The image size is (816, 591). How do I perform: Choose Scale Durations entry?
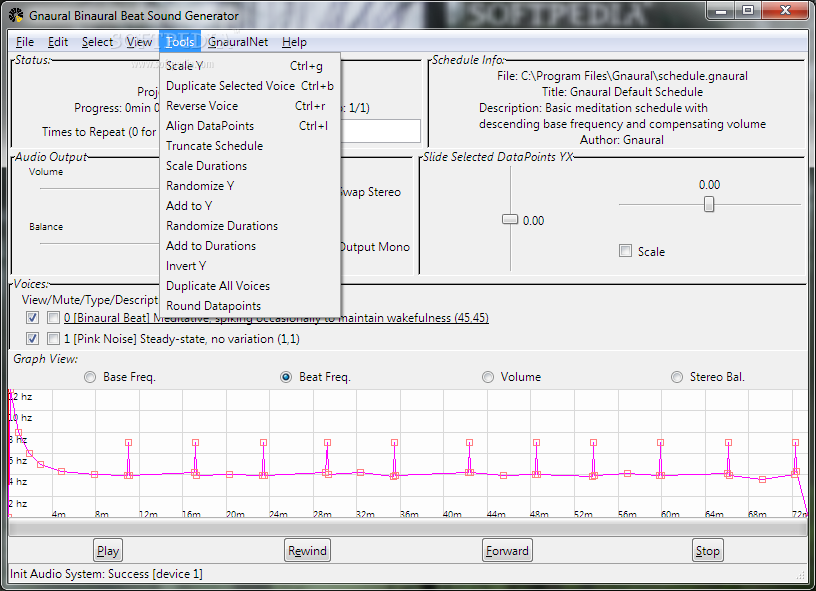(250, 166)
